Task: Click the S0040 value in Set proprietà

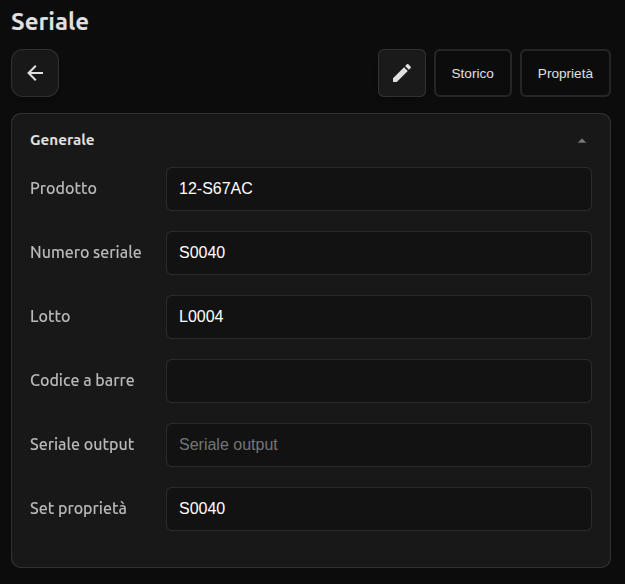Action: point(202,509)
